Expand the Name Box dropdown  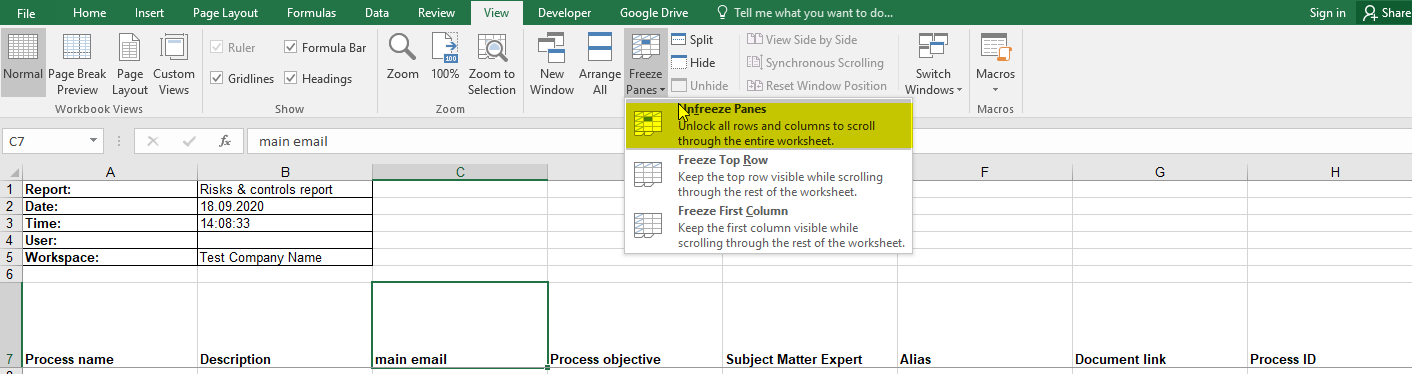94,141
